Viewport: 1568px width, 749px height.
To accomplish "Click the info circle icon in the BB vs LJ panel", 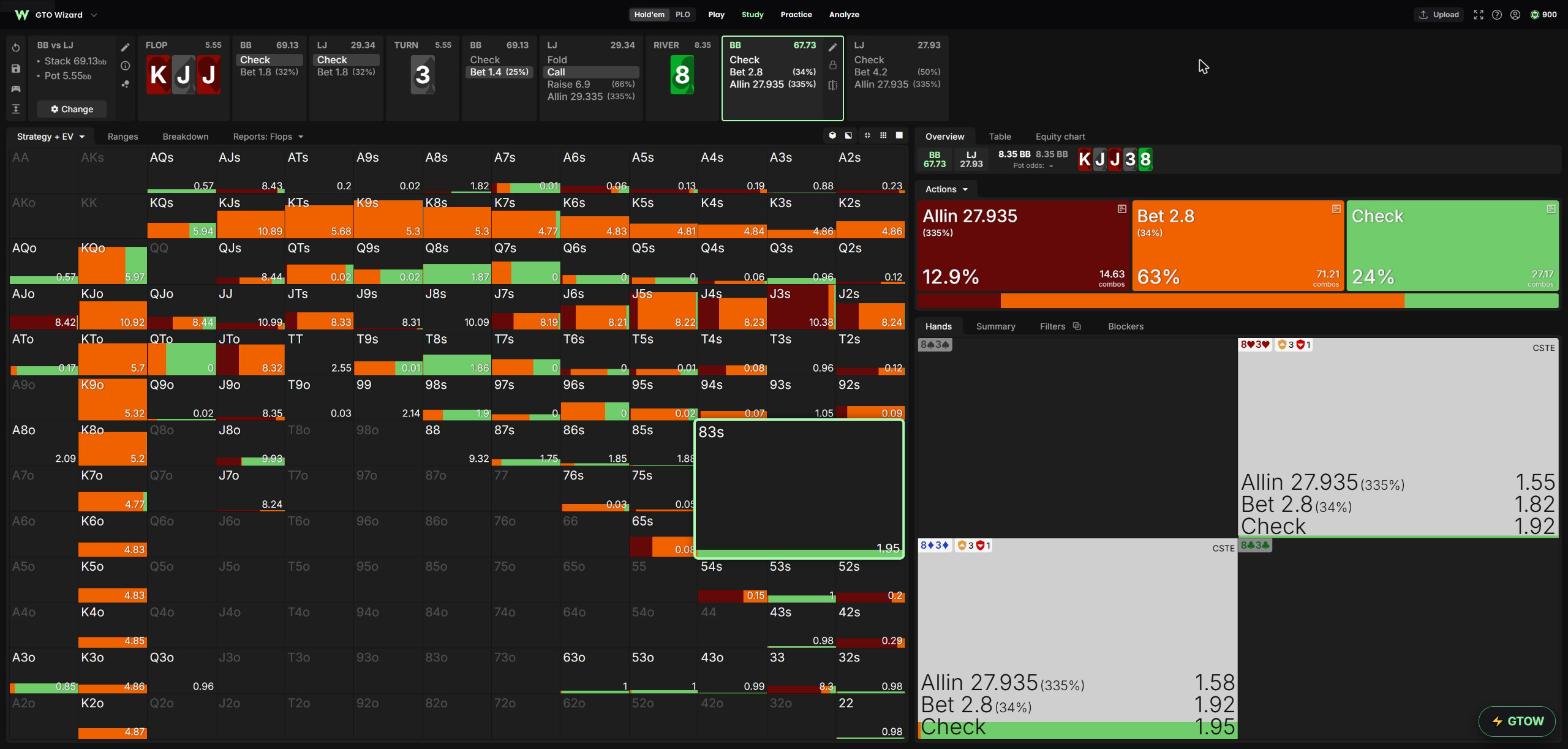I will [x=125, y=66].
